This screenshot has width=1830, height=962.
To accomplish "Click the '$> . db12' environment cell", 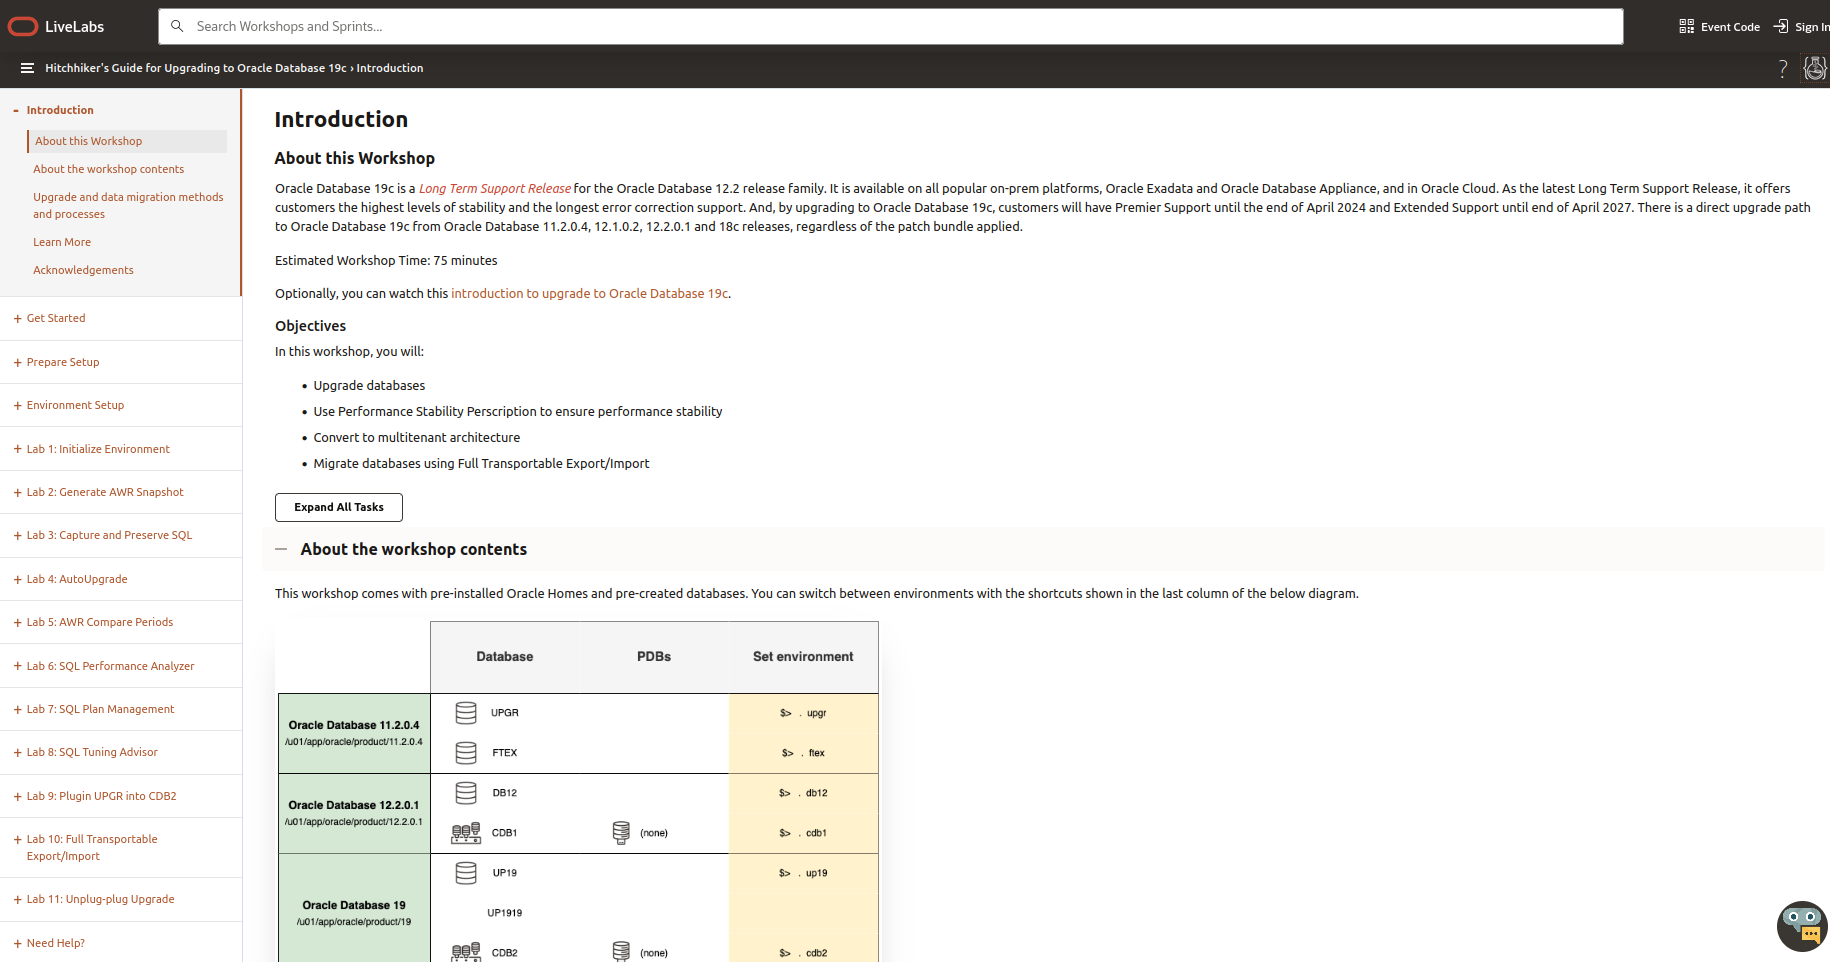I will point(803,793).
